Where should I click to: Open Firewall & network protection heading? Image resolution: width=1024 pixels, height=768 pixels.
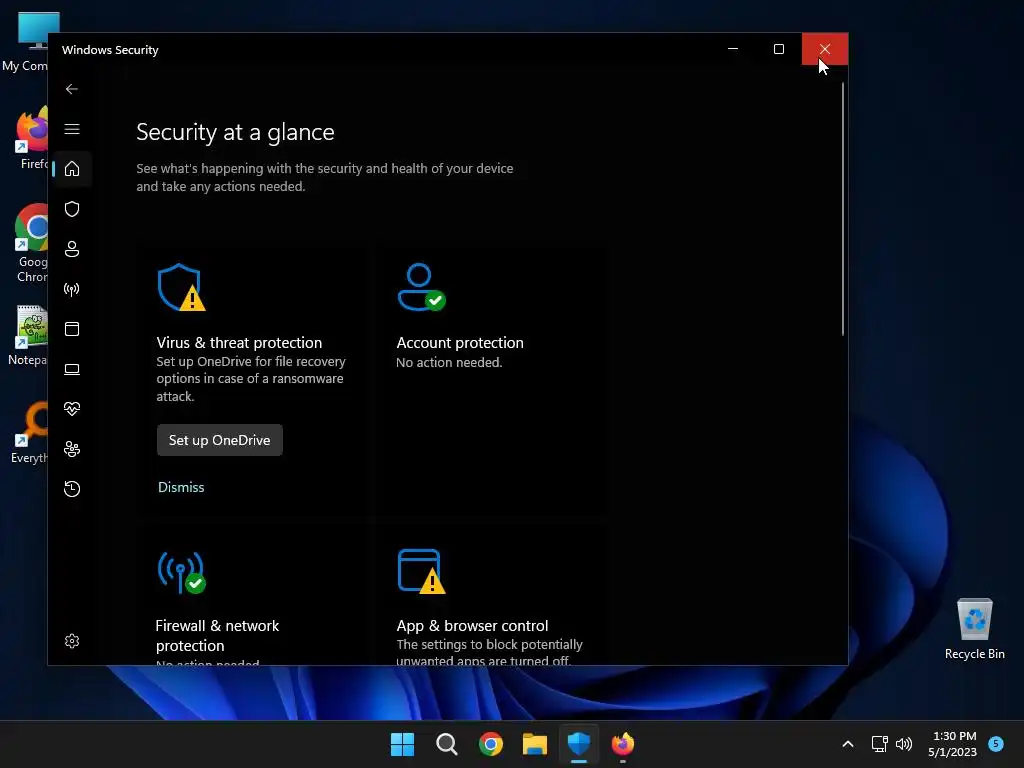pos(217,635)
